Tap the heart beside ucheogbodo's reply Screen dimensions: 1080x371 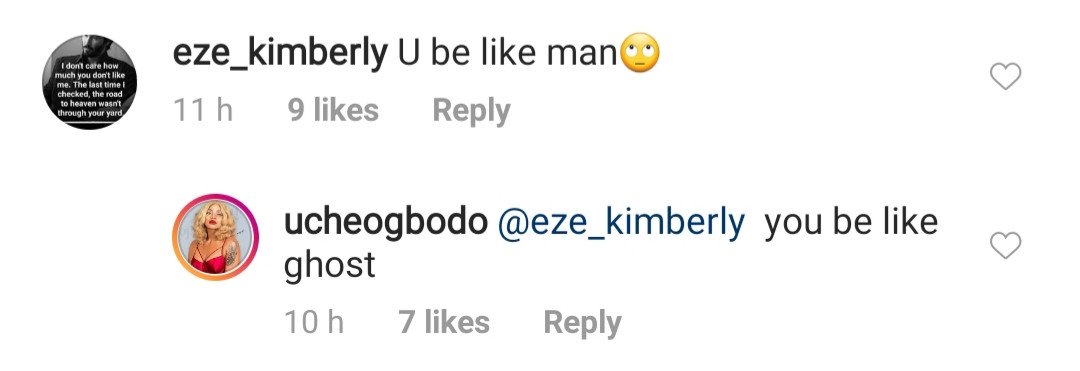(1005, 246)
